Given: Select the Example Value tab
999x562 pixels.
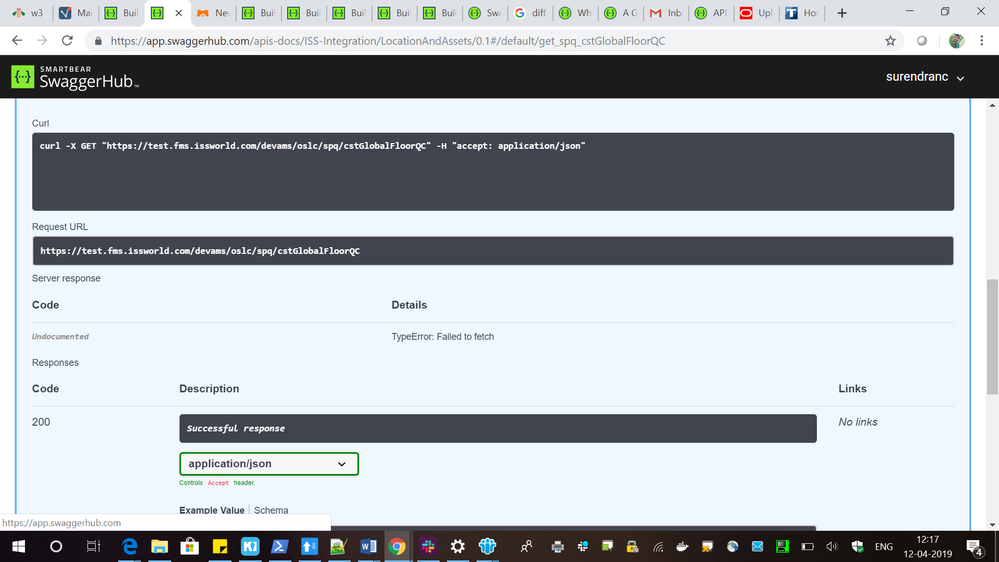Looking at the screenshot, I should [212, 510].
